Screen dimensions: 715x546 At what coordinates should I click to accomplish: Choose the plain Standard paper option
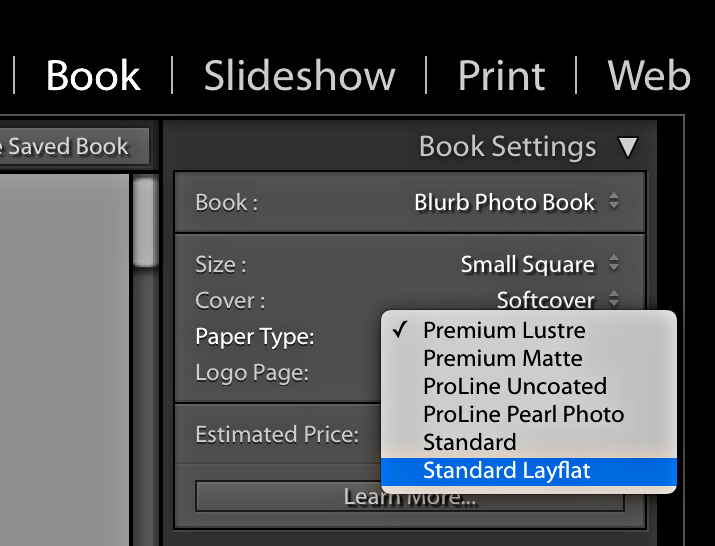click(469, 442)
